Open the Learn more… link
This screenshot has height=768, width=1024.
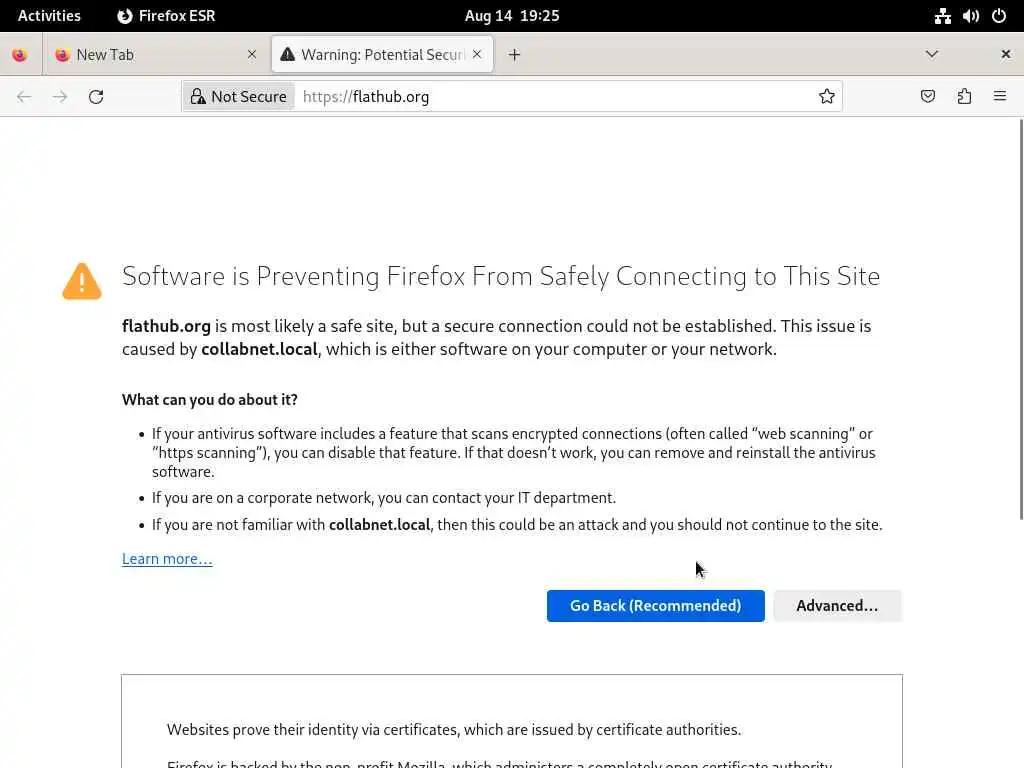click(167, 559)
